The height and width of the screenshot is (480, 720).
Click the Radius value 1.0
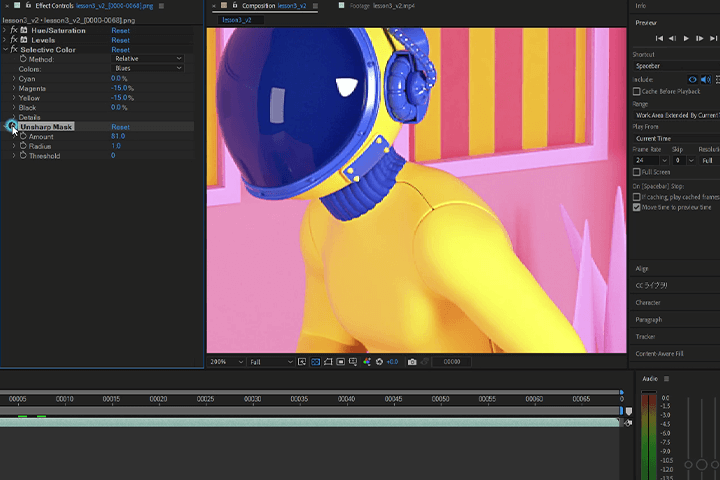point(115,146)
